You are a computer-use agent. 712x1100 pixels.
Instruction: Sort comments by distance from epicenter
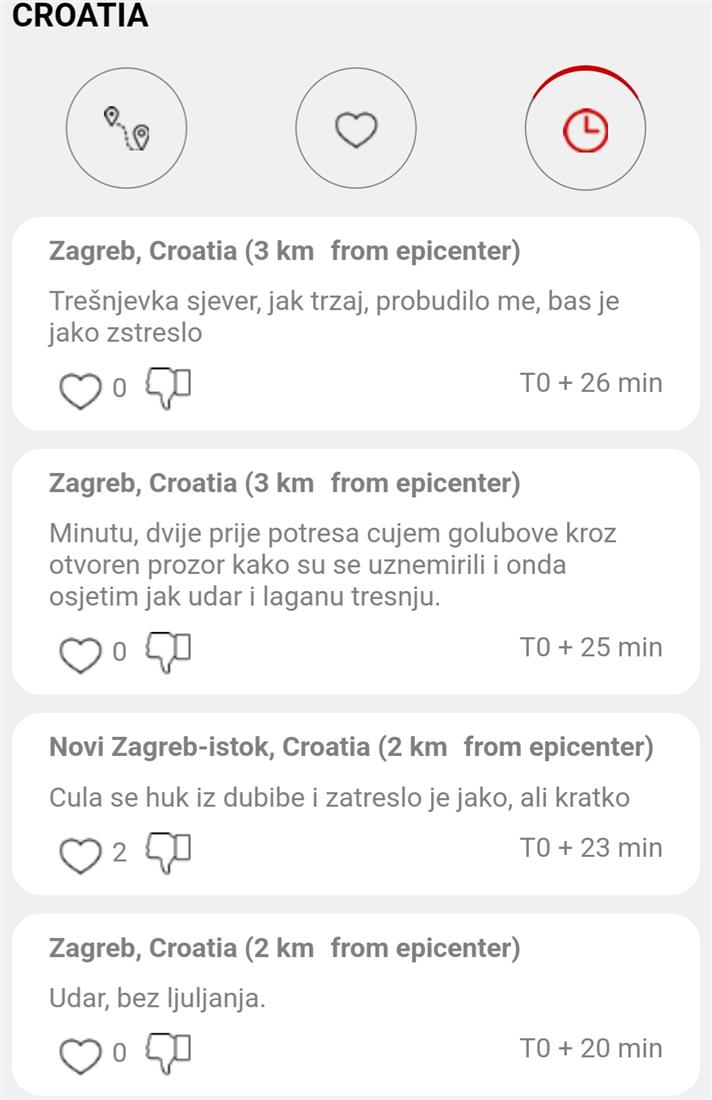tap(126, 129)
